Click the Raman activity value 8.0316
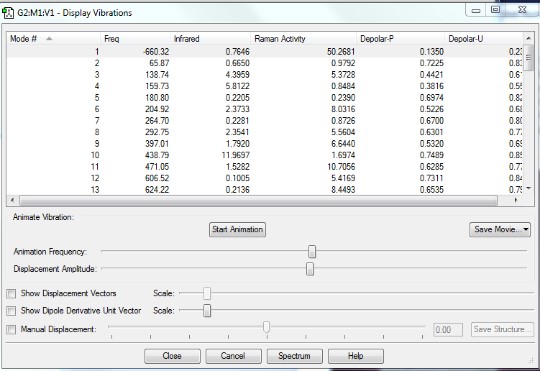 pyautogui.click(x=343, y=109)
